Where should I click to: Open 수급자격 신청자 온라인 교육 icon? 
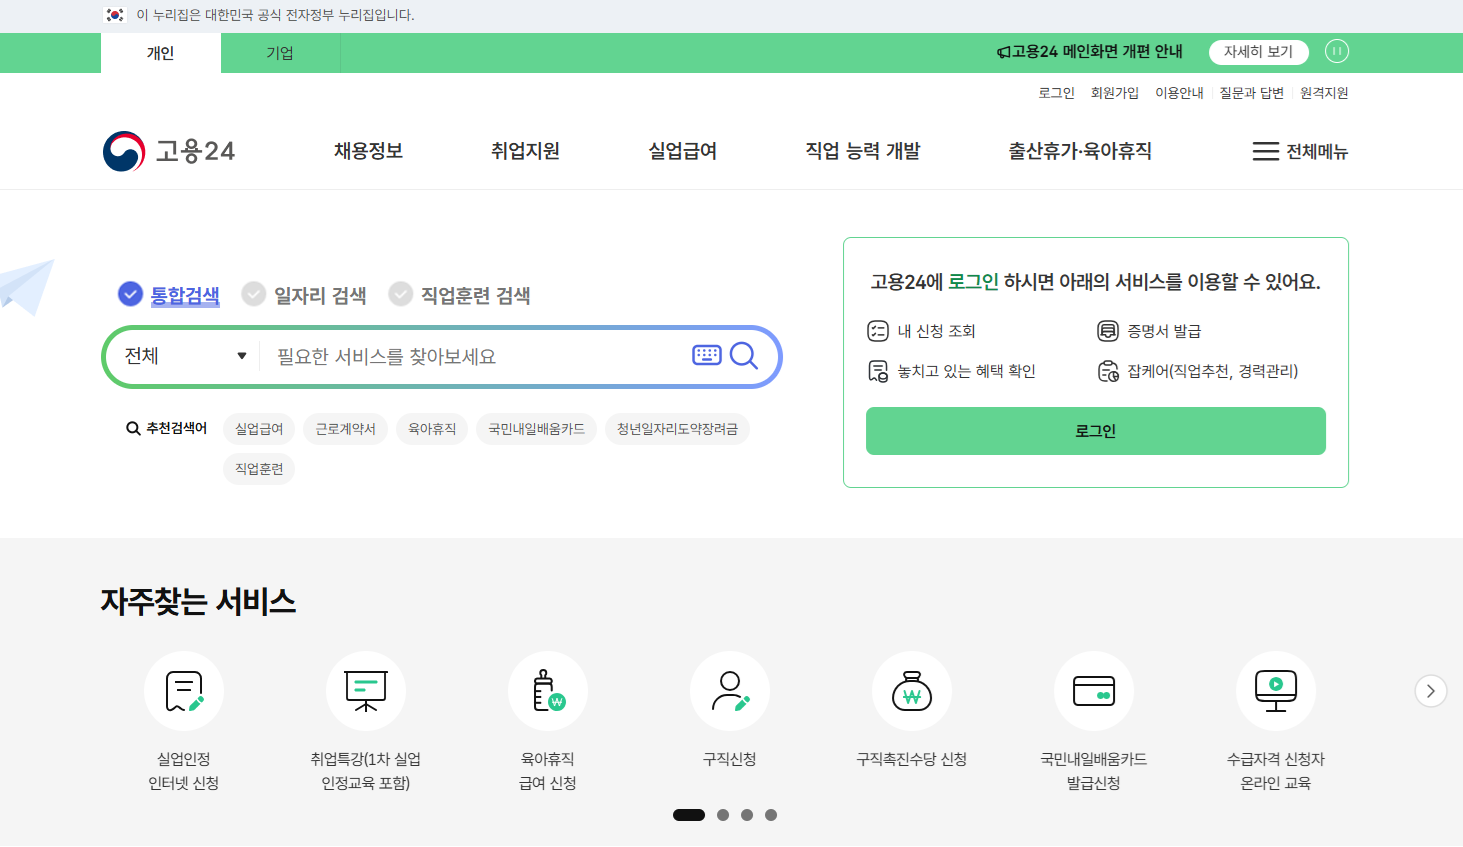1276,691
